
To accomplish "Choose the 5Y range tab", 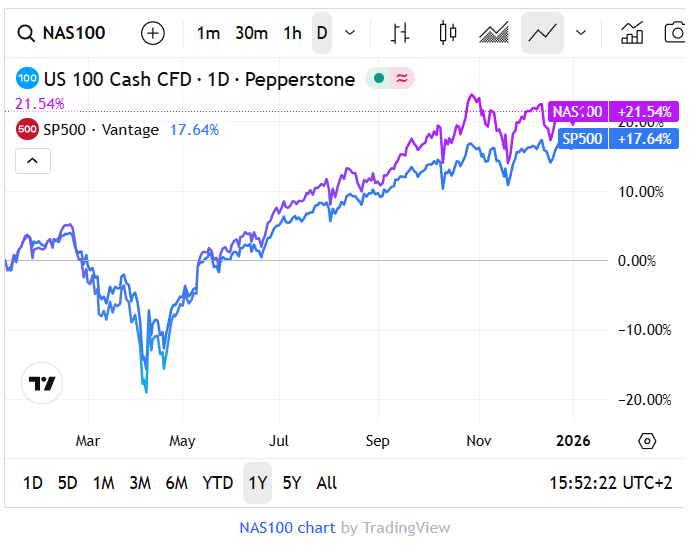I will [x=292, y=483].
